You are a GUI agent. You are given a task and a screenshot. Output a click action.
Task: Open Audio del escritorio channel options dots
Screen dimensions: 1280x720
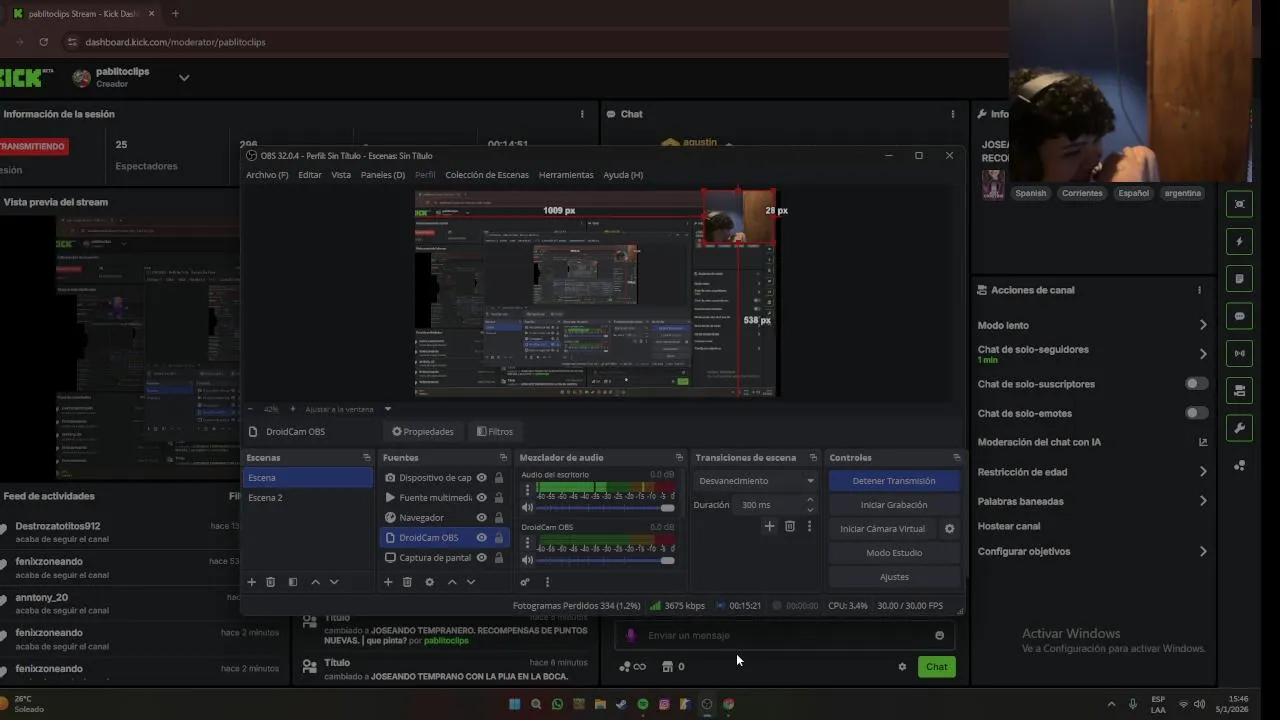tap(528, 490)
